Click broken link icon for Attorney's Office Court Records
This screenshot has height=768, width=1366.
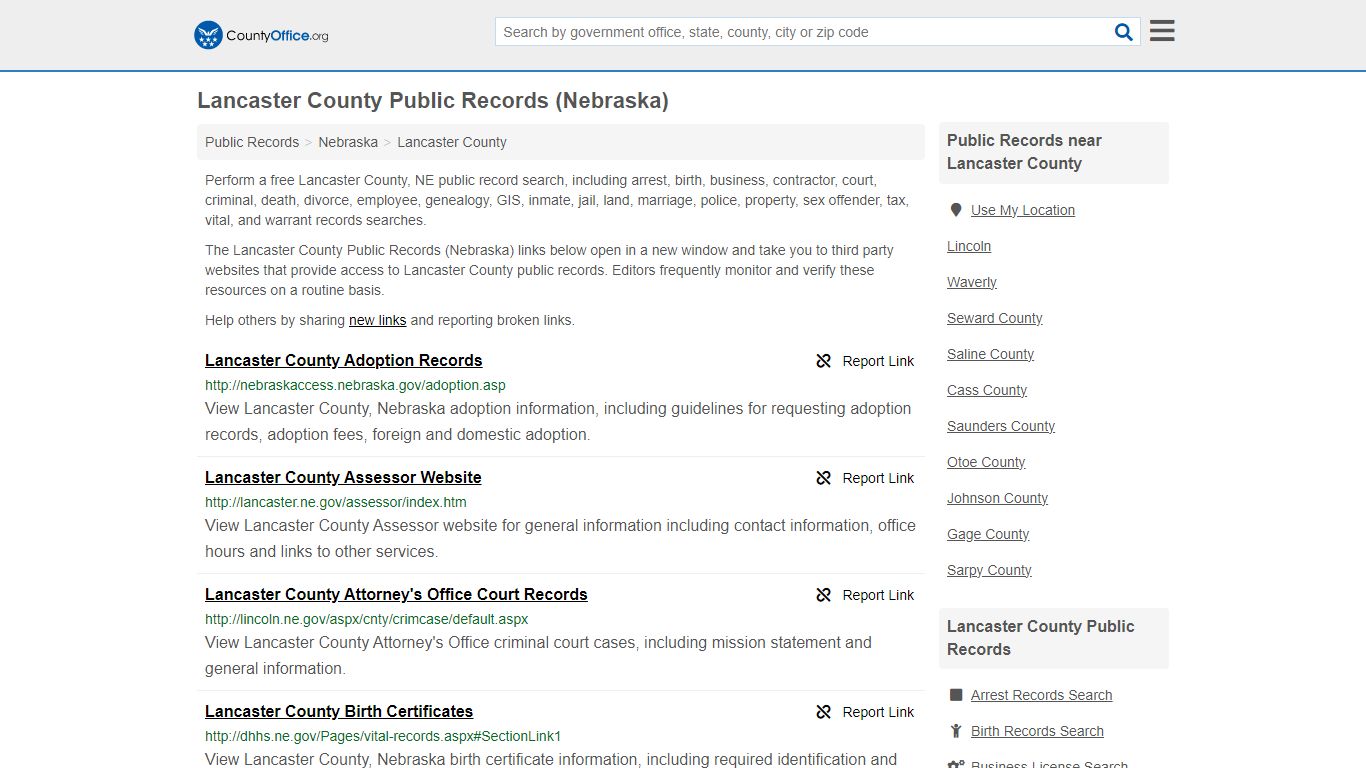coord(824,595)
